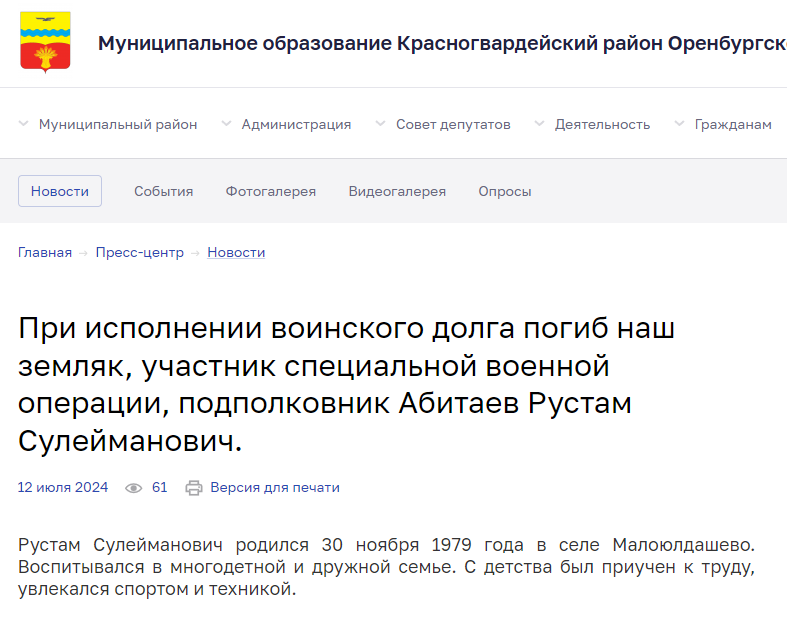Open the Муниципальный район menu item
This screenshot has width=787, height=617.
point(118,125)
